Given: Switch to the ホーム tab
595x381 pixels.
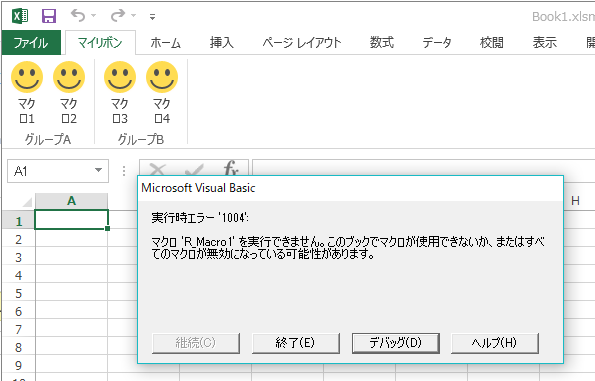Looking at the screenshot, I should click(165, 43).
